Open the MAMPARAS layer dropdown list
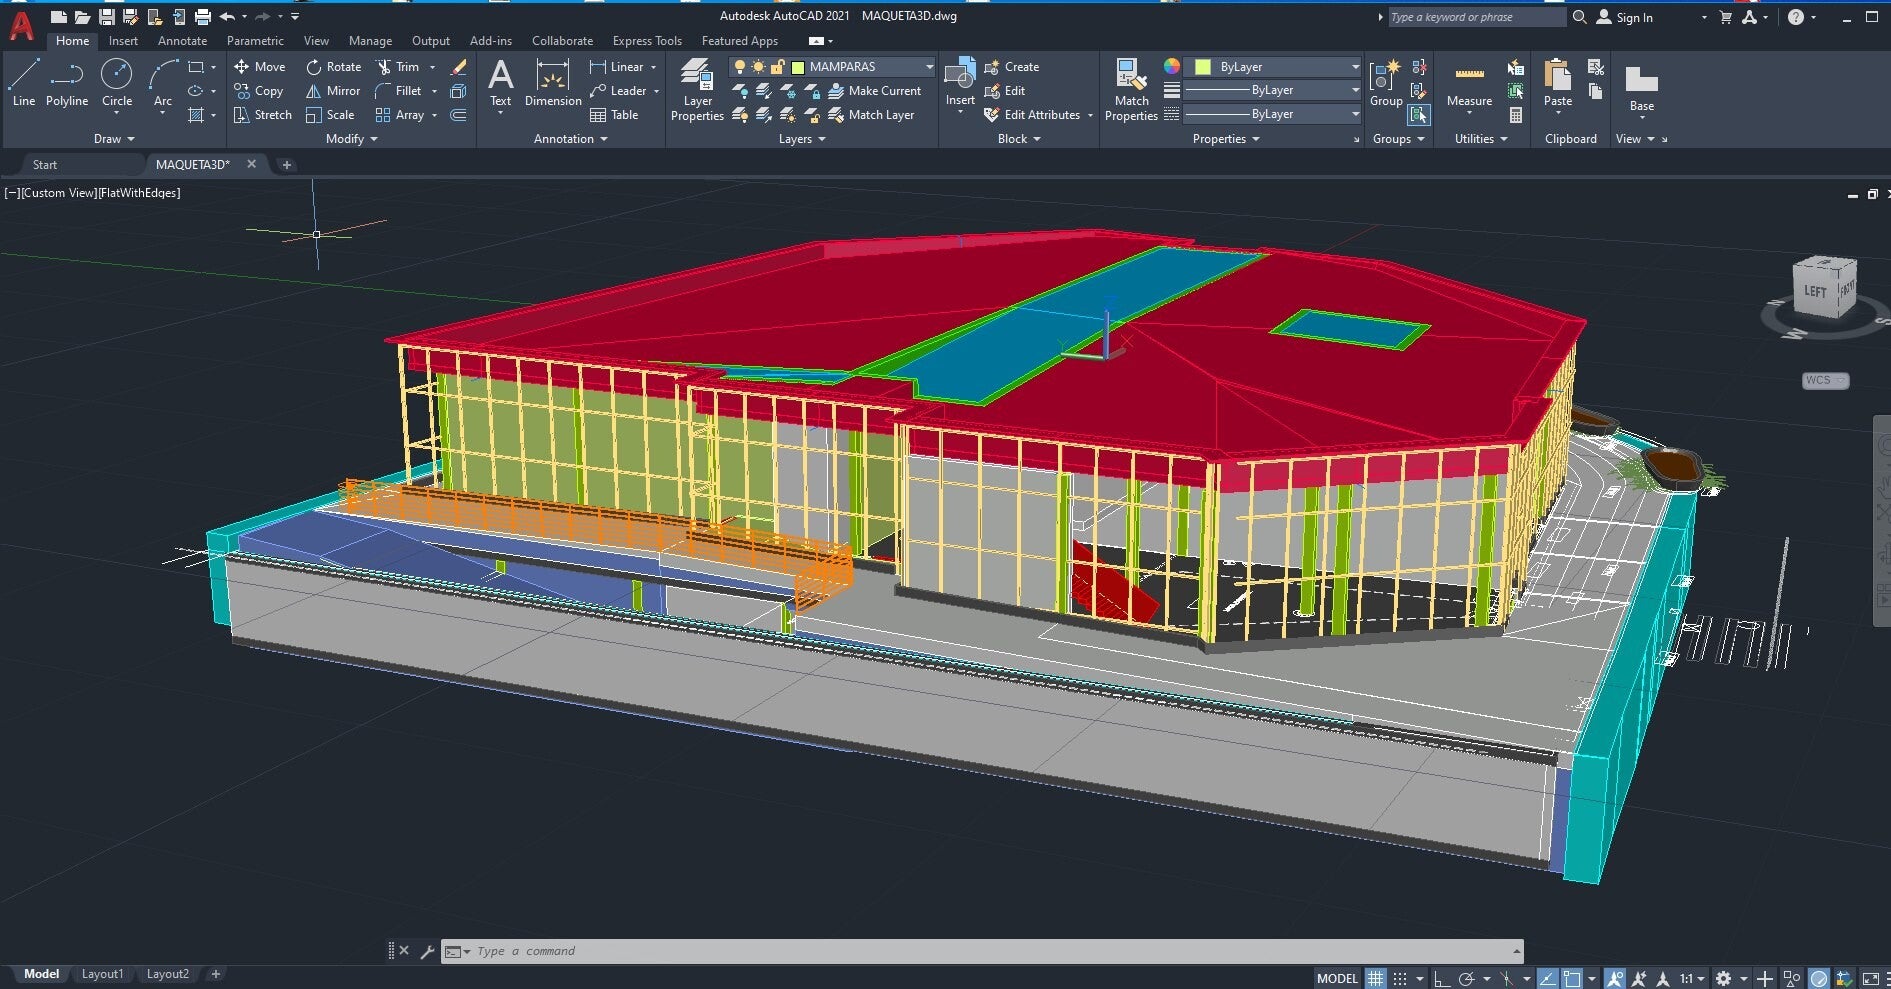This screenshot has width=1891, height=989. (929, 67)
